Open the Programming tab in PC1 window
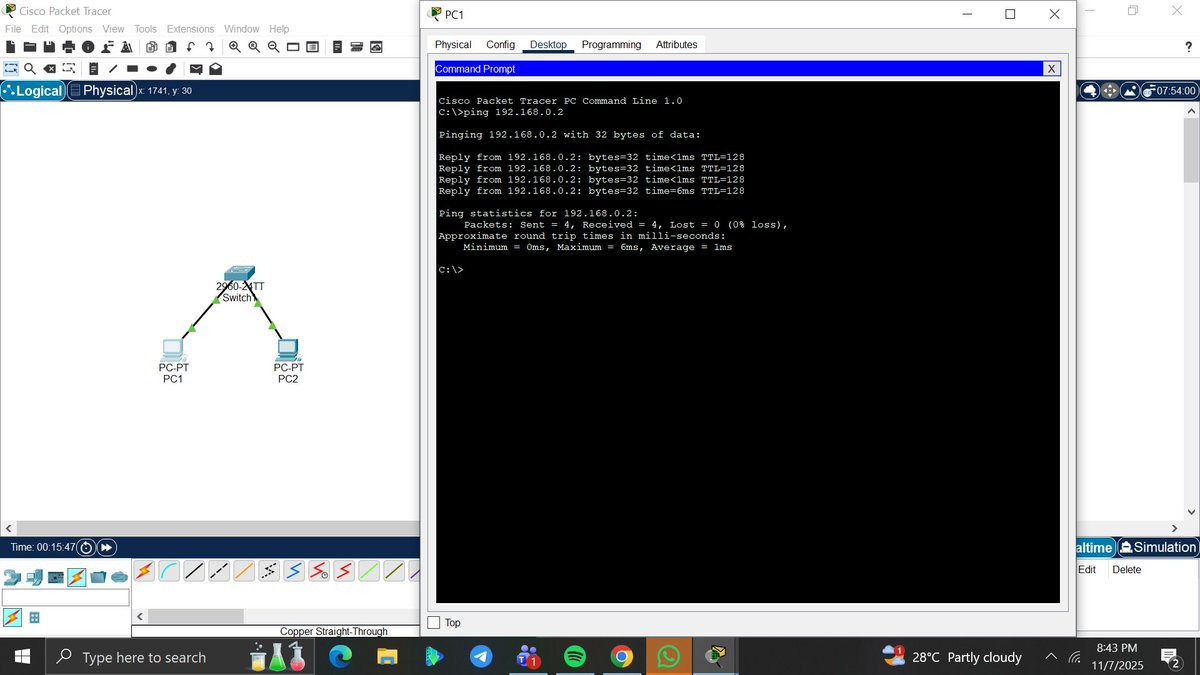 point(611,45)
